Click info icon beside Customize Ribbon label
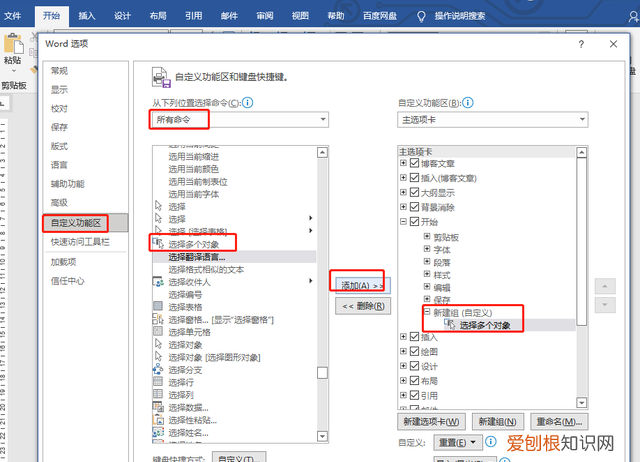The image size is (640, 462). [x=468, y=102]
